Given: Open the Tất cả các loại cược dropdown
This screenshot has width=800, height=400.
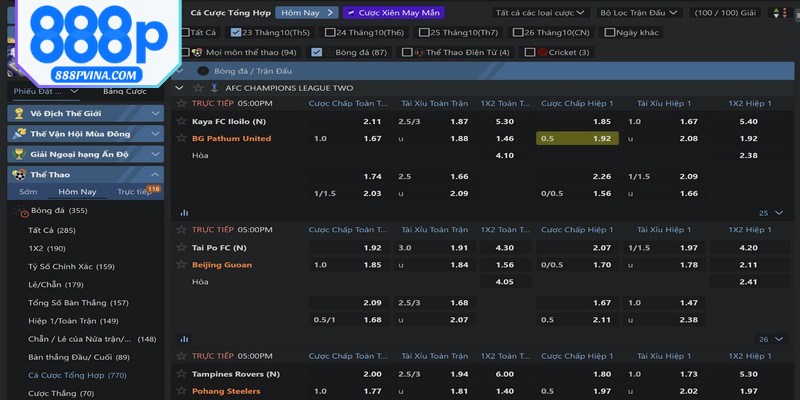Looking at the screenshot, I should tap(541, 13).
